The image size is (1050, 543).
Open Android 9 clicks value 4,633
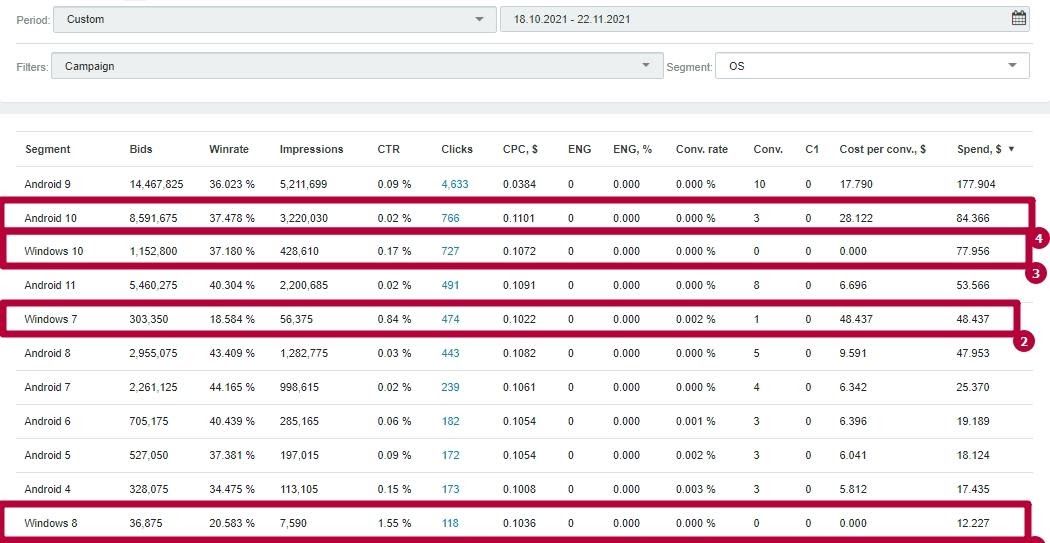455,184
